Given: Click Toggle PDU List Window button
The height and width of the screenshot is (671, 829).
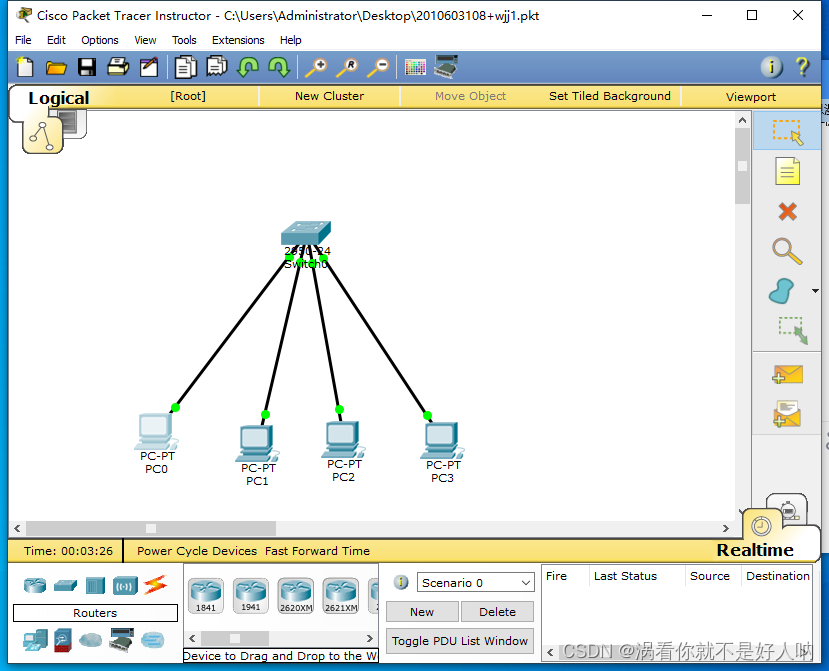Looking at the screenshot, I should (459, 641).
